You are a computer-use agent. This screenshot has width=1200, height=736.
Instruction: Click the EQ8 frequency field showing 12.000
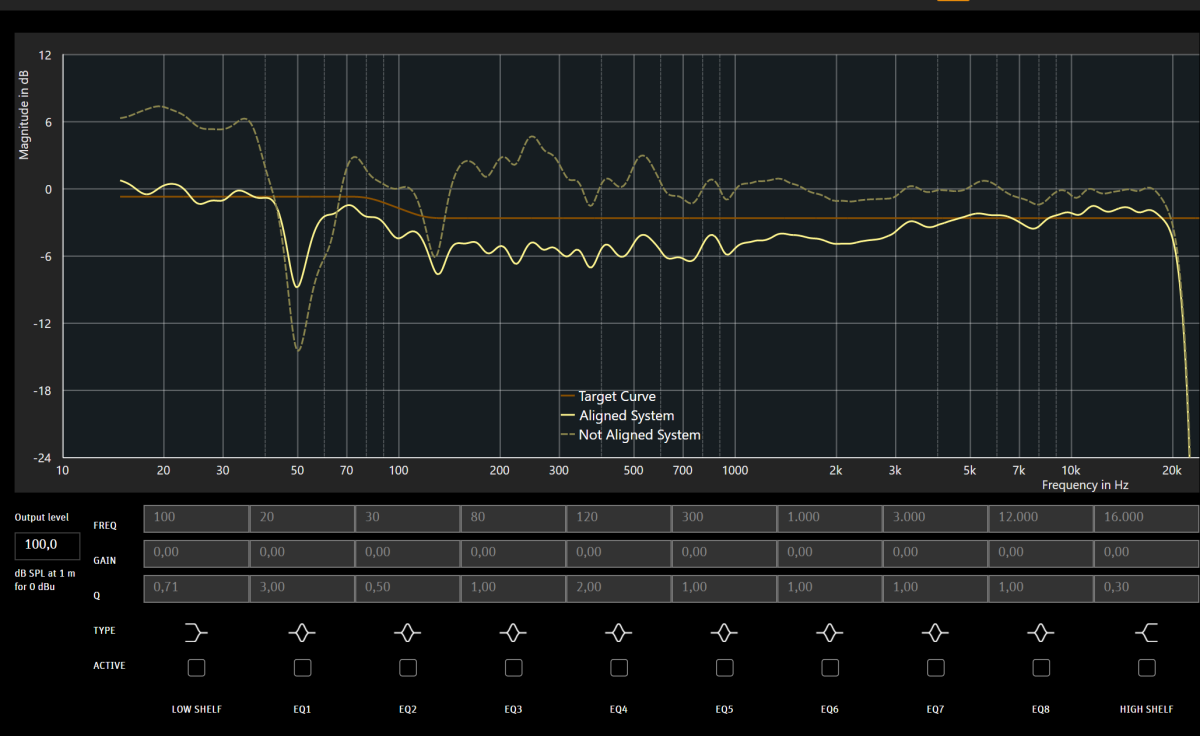click(1041, 518)
